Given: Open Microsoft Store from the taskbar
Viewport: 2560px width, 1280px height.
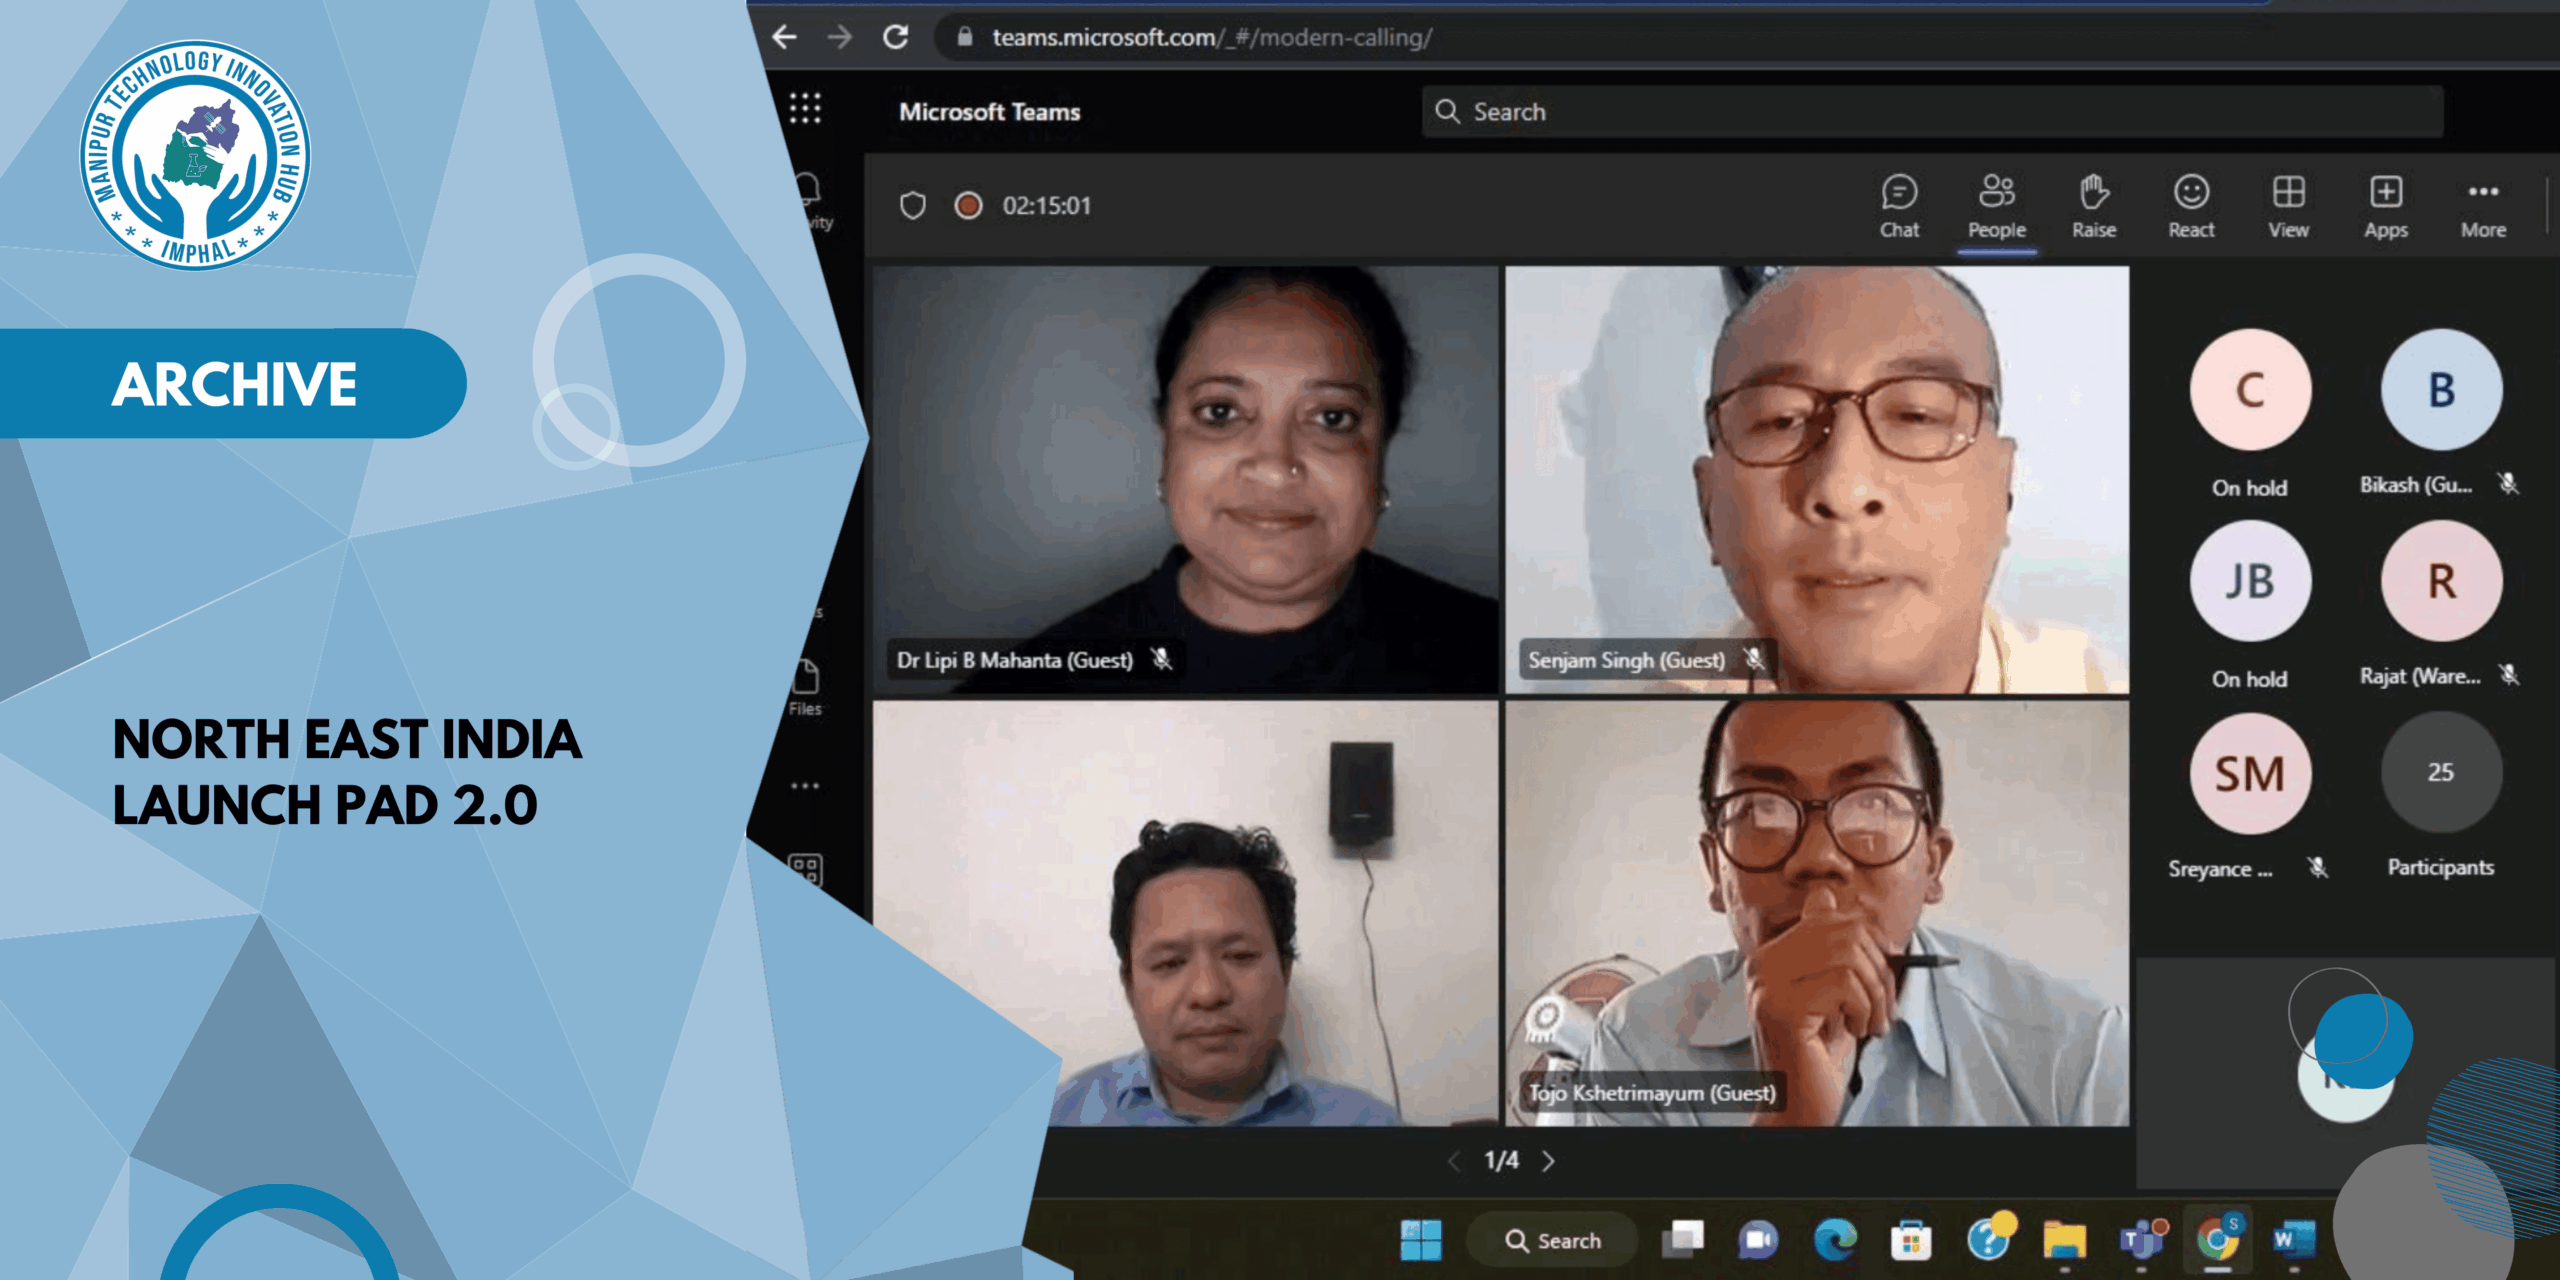Looking at the screenshot, I should (x=1910, y=1240).
